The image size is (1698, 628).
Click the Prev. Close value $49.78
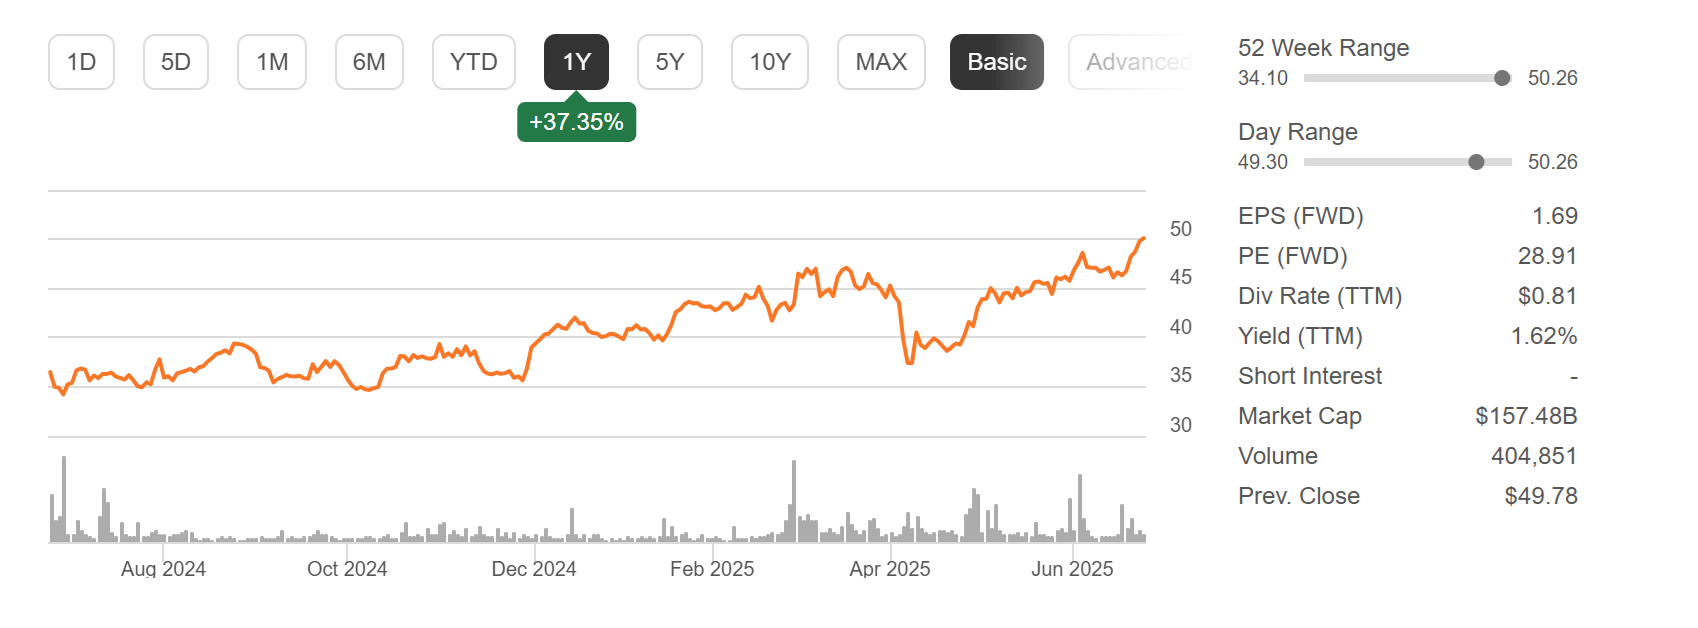point(1539,496)
